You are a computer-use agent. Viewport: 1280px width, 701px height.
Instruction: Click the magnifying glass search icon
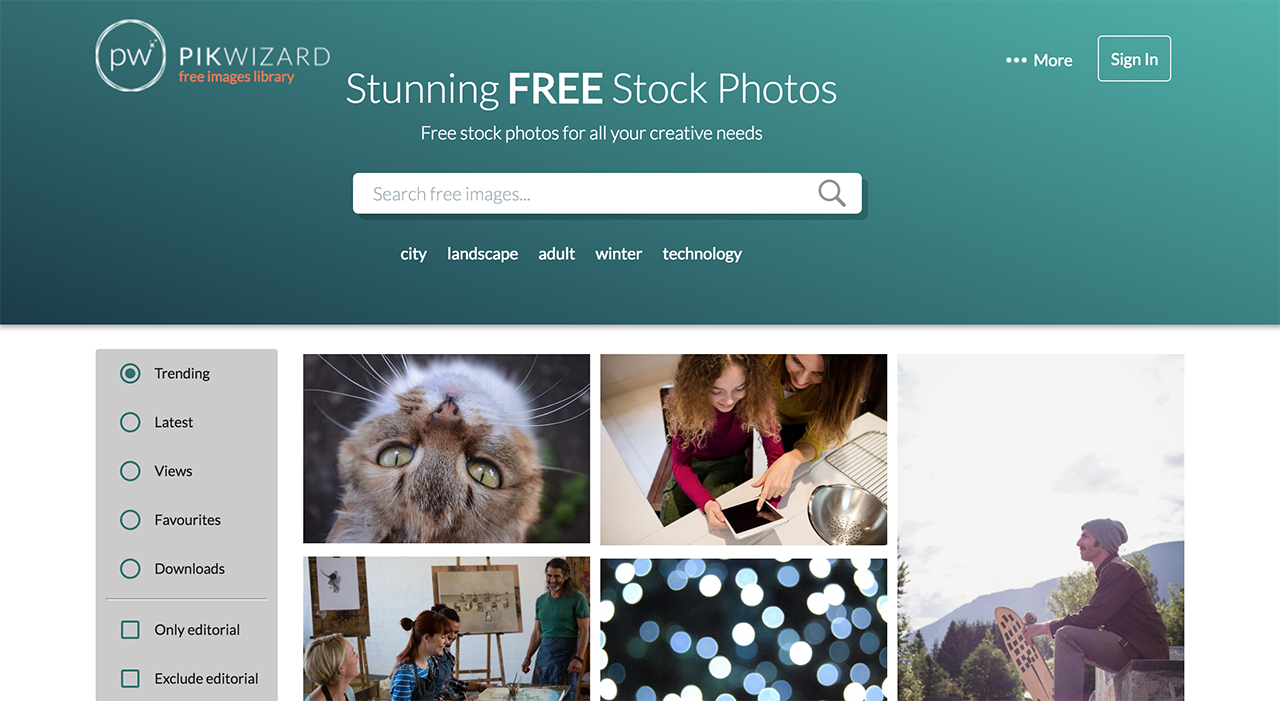832,193
